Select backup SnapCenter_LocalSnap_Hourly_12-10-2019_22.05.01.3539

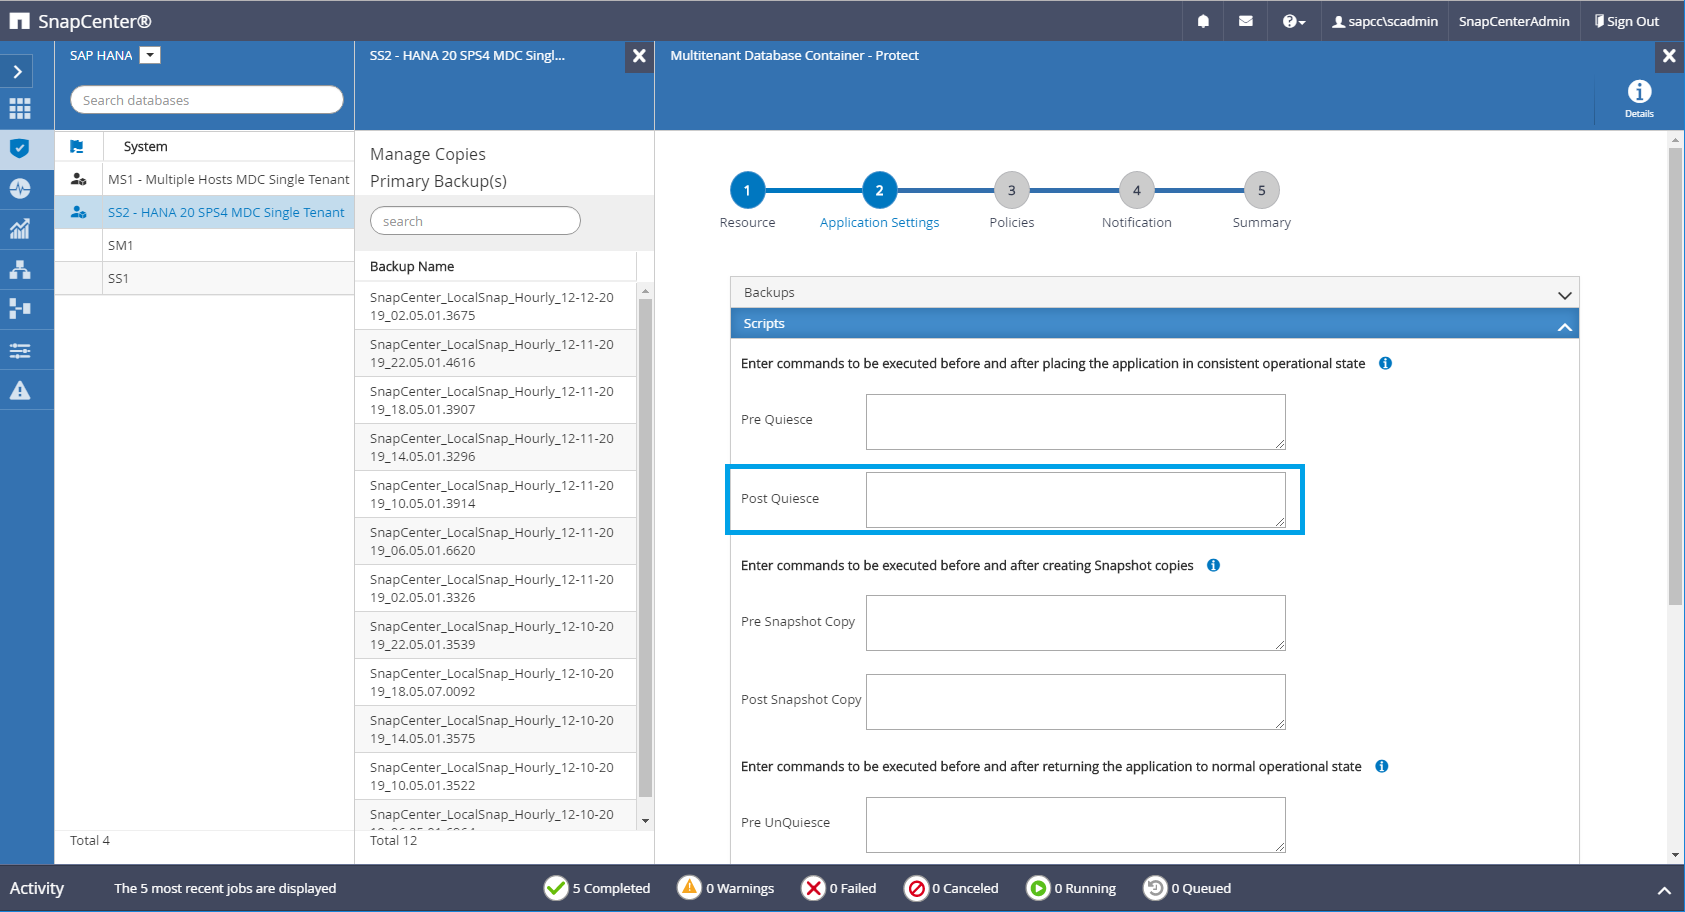click(x=495, y=635)
